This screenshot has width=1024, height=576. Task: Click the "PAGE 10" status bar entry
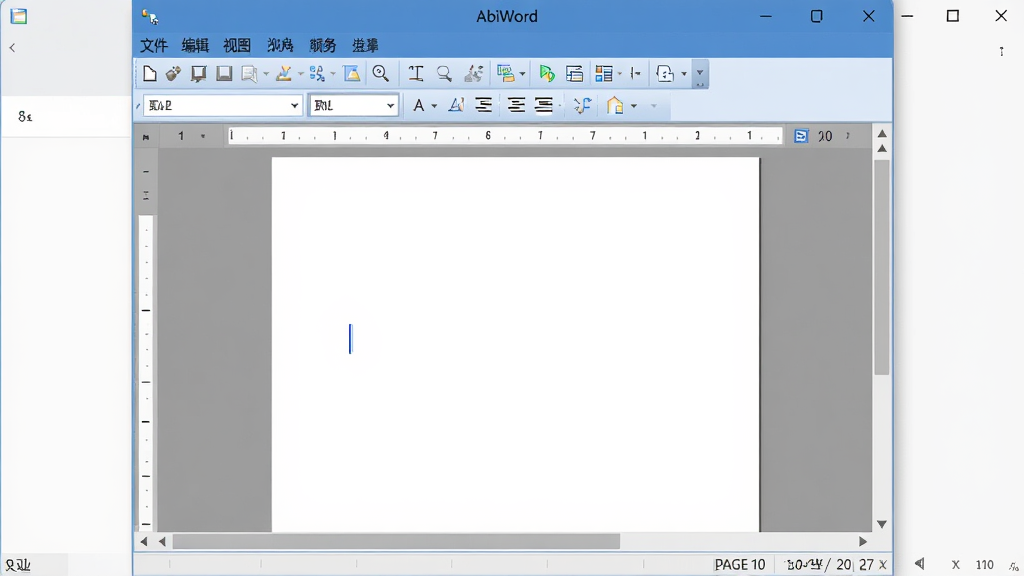(x=740, y=564)
